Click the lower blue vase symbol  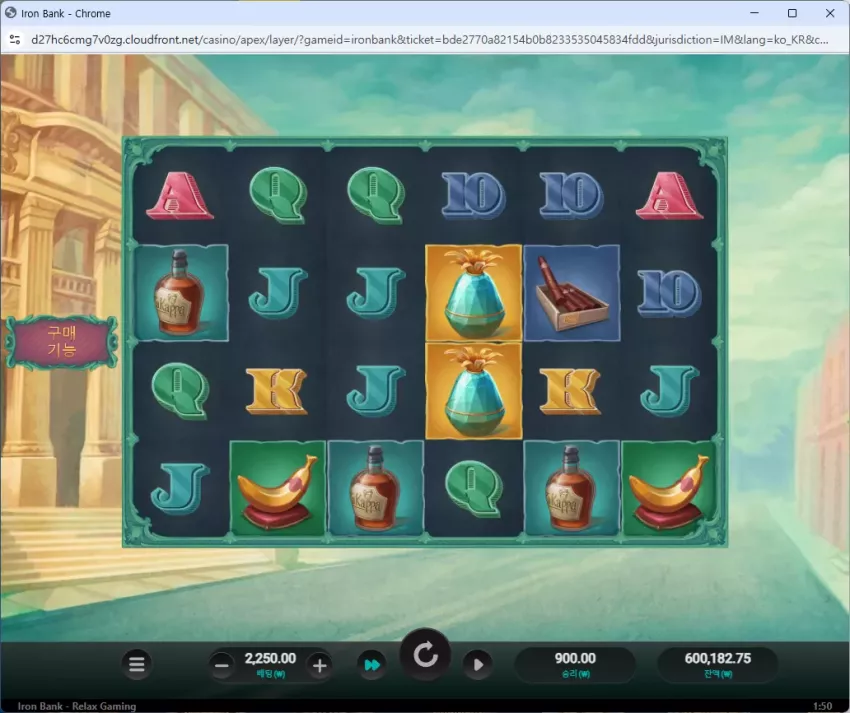point(473,390)
